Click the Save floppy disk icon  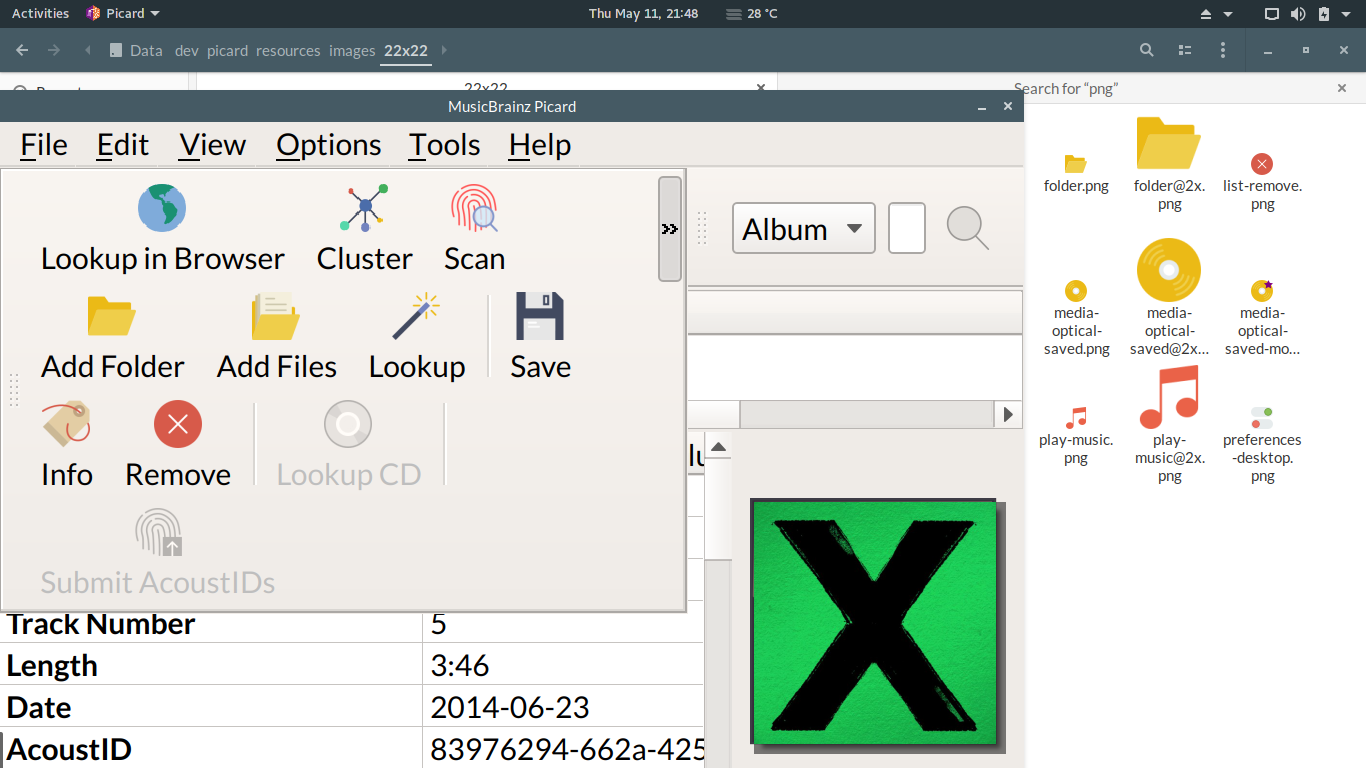tap(540, 316)
